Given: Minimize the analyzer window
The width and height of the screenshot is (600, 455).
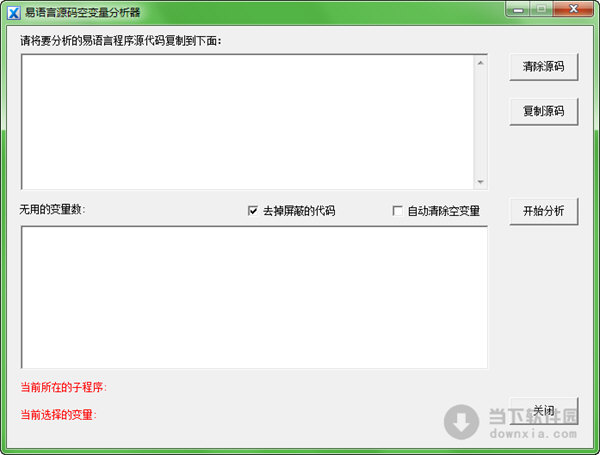Looking at the screenshot, I should coord(518,9).
